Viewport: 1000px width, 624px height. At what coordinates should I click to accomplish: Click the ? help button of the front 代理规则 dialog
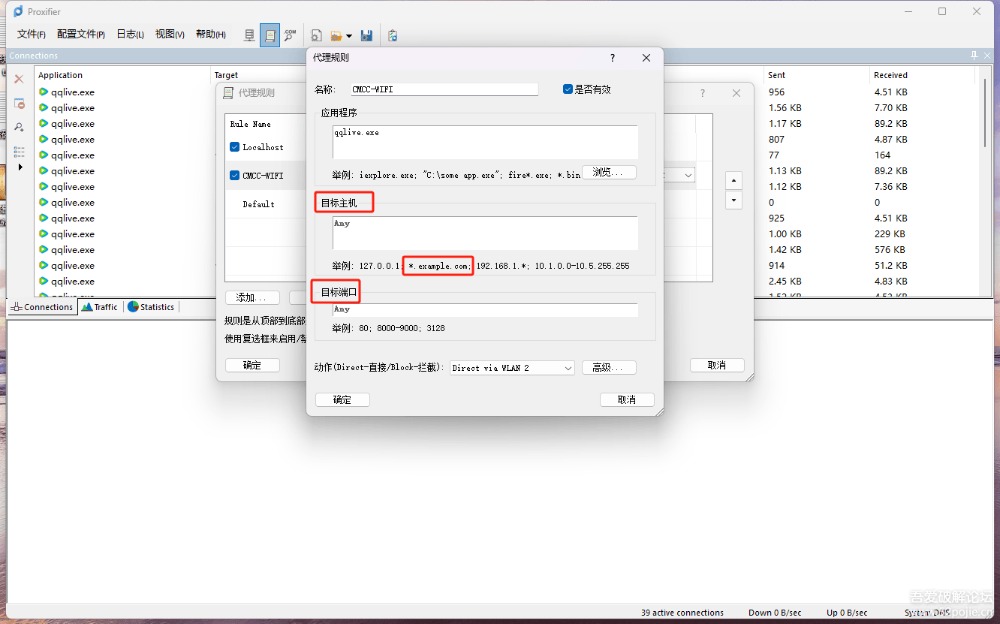click(612, 58)
